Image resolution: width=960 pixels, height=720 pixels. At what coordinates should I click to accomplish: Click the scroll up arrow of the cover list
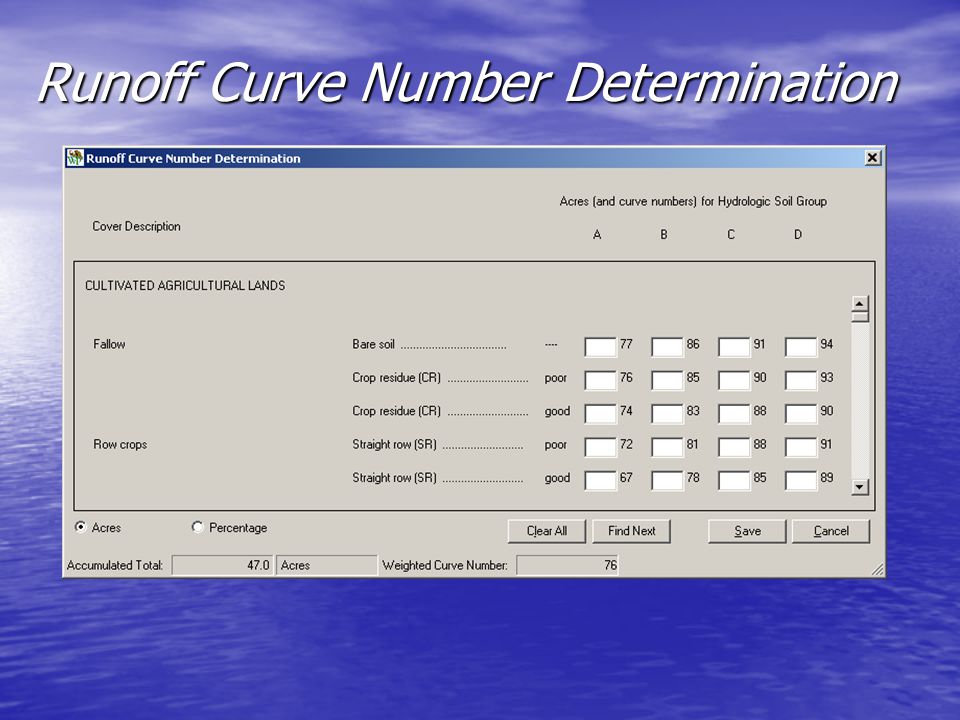860,303
